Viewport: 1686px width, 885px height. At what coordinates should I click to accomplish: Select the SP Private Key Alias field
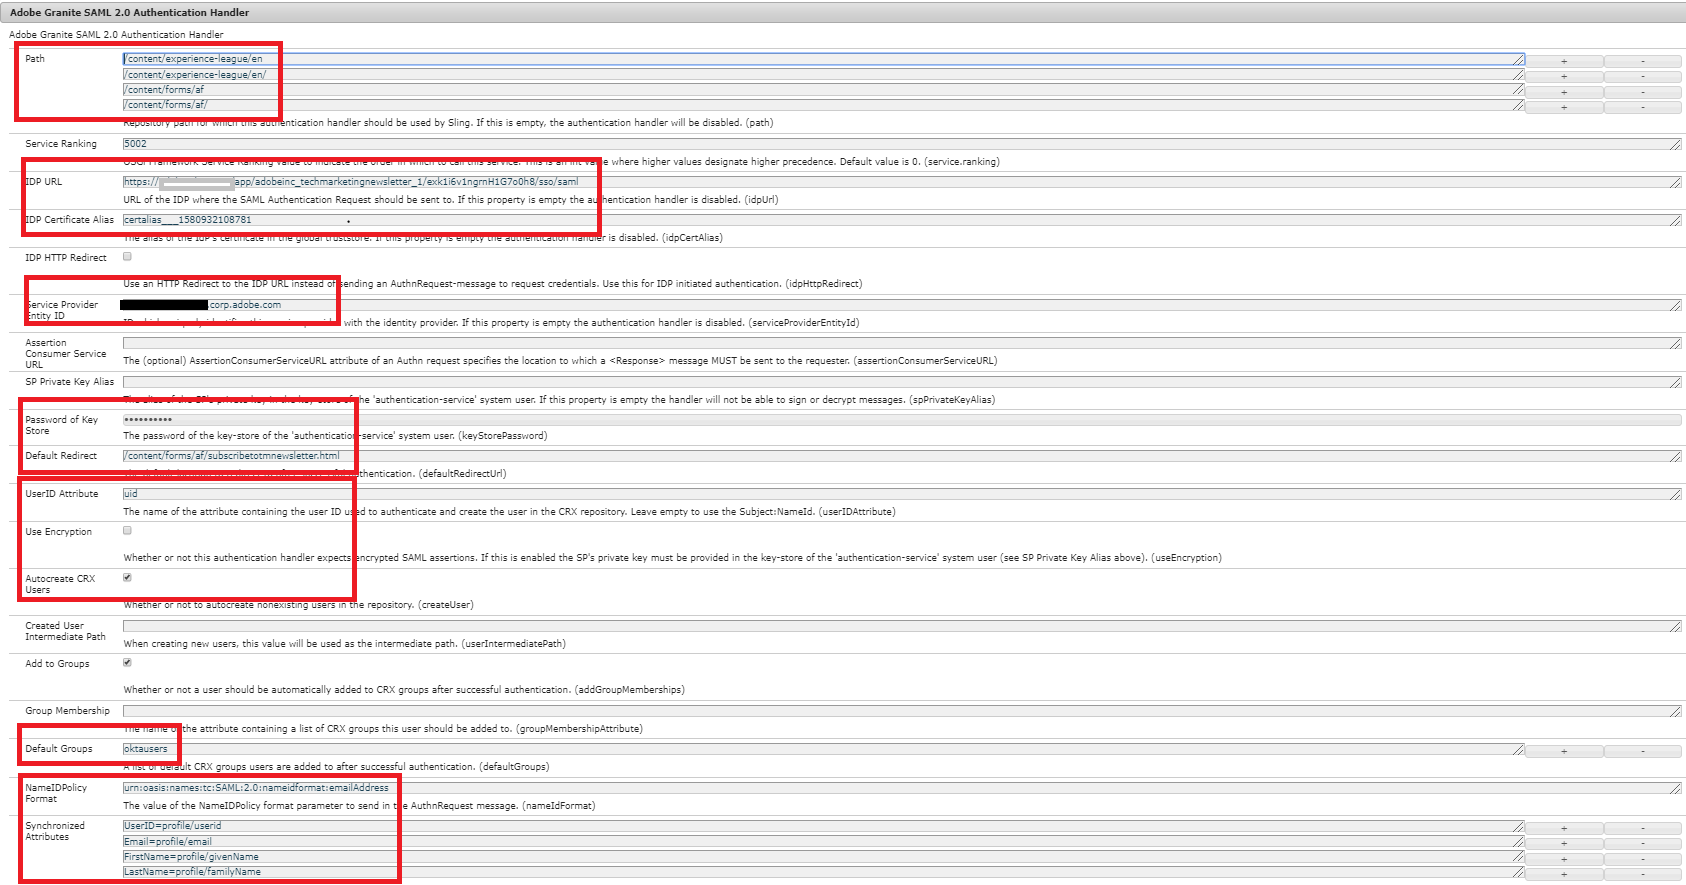[902, 382]
